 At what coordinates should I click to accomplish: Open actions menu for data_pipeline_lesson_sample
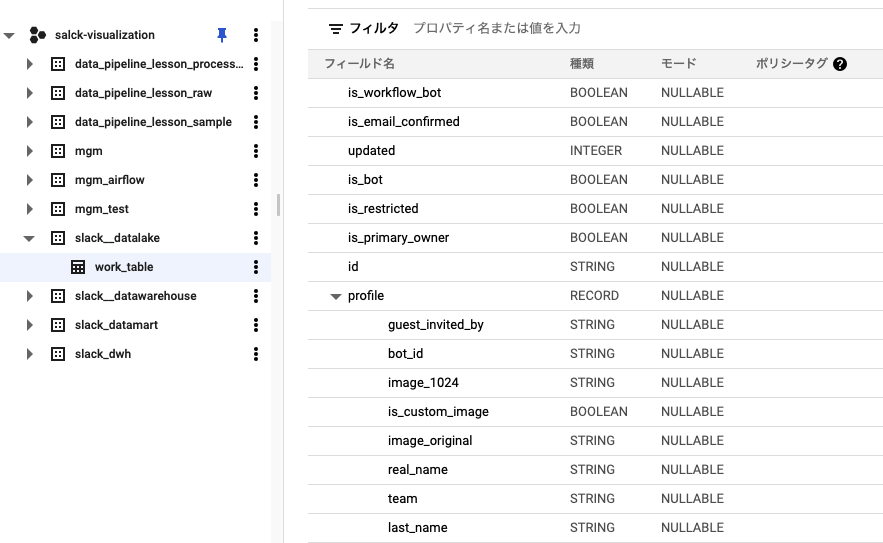[256, 122]
